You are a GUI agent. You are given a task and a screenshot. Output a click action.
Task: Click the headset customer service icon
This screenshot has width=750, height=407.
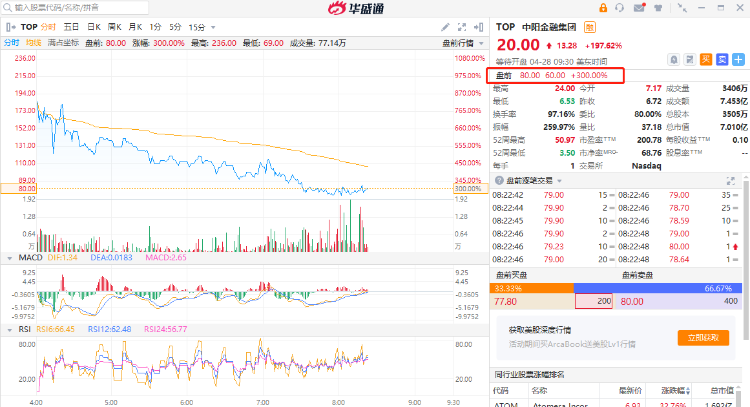(619, 8)
